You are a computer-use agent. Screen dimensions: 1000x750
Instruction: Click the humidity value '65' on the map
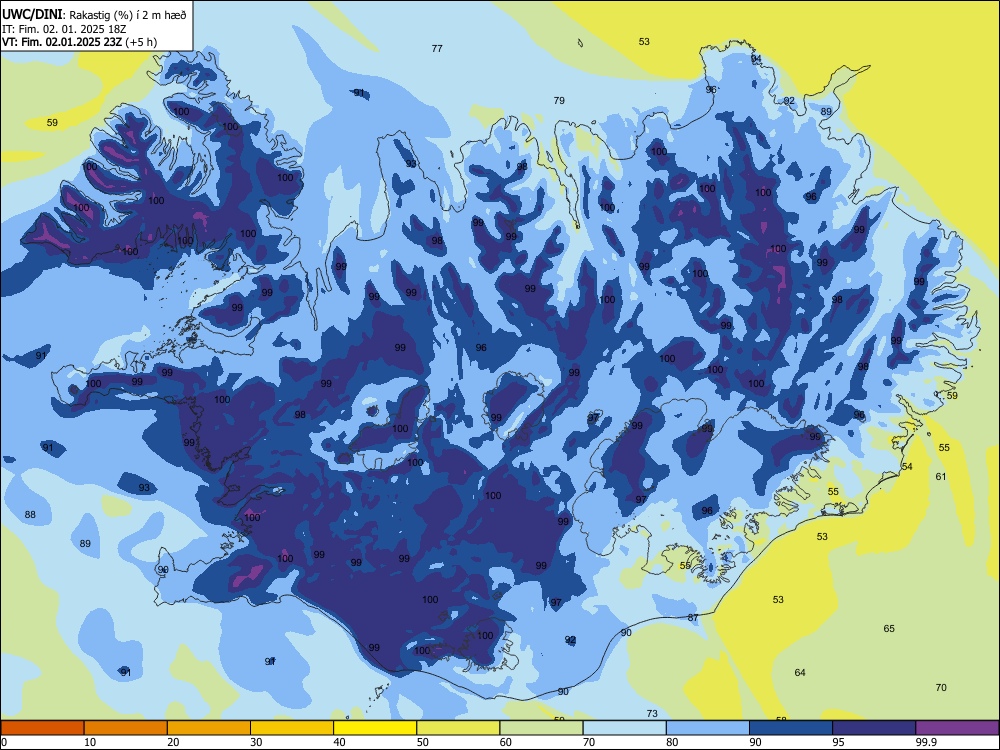pos(889,629)
